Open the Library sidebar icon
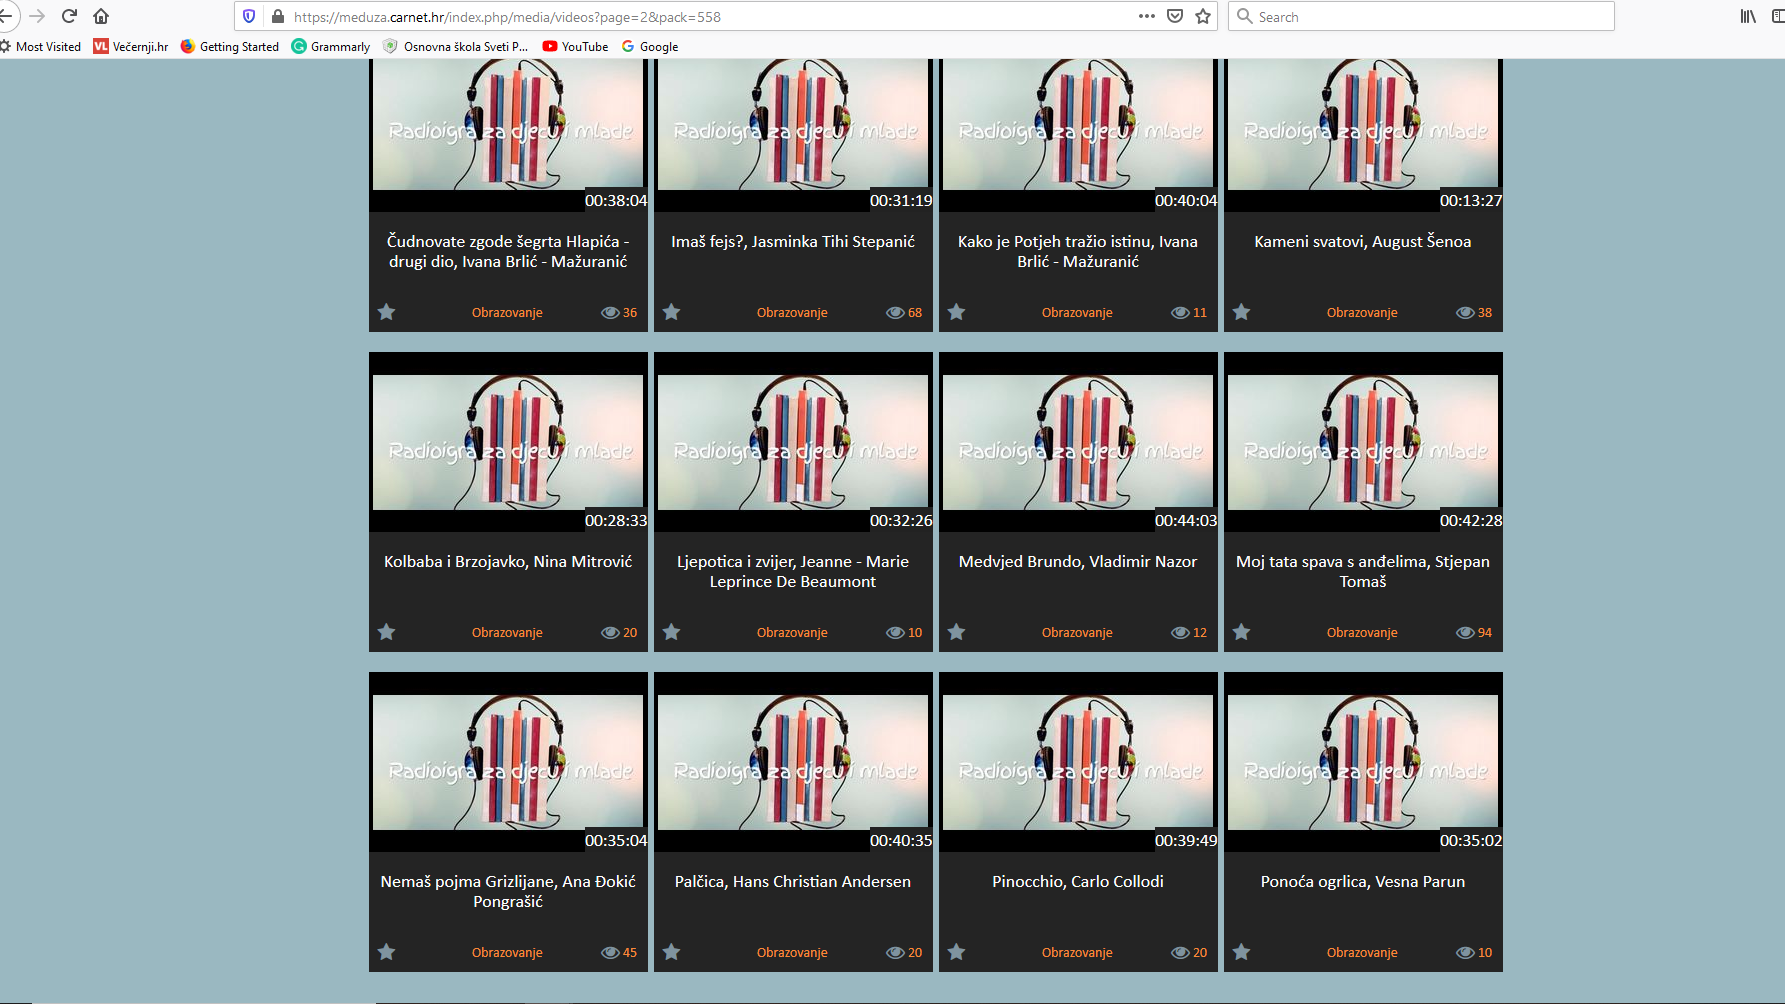 click(1747, 16)
